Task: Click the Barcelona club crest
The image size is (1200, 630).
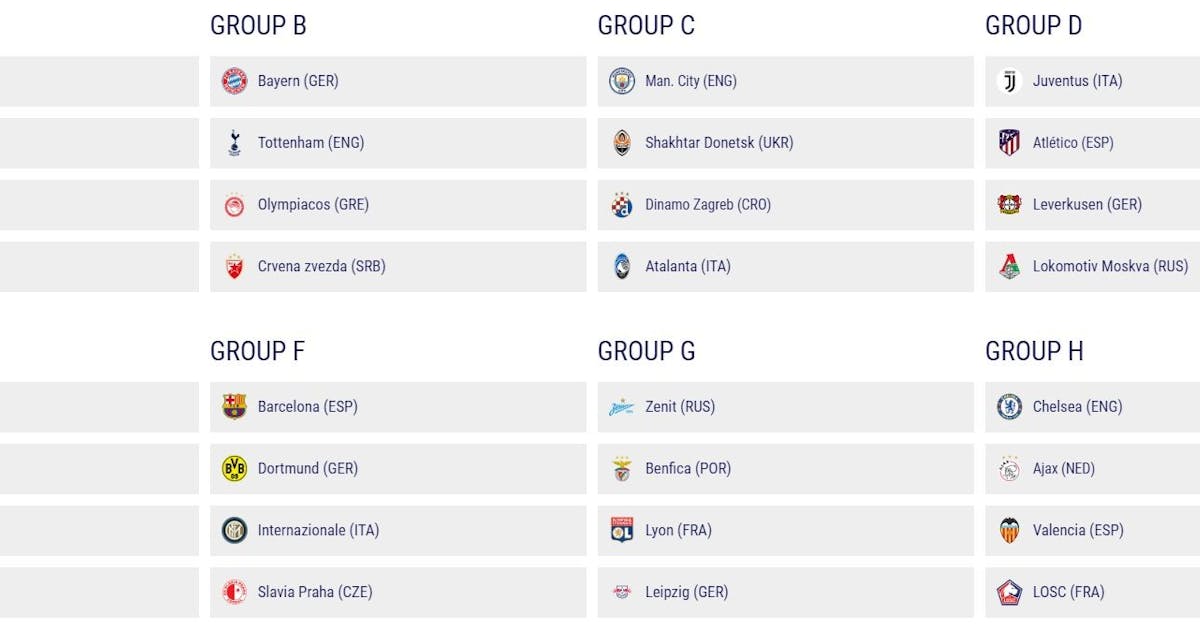Action: coord(234,407)
